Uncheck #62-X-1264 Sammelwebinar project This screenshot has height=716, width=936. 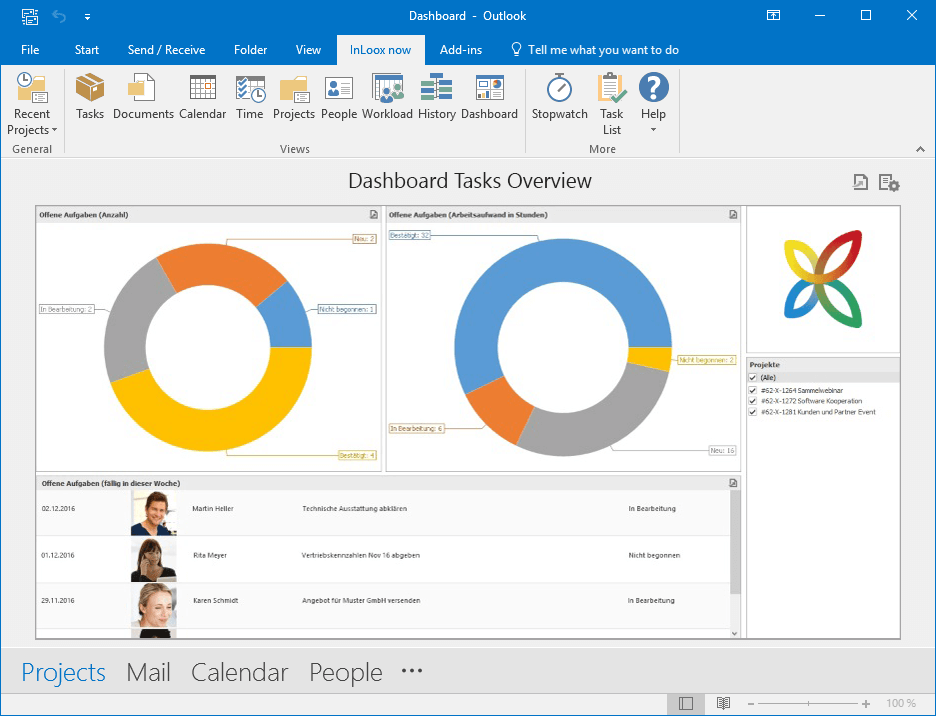point(753,391)
